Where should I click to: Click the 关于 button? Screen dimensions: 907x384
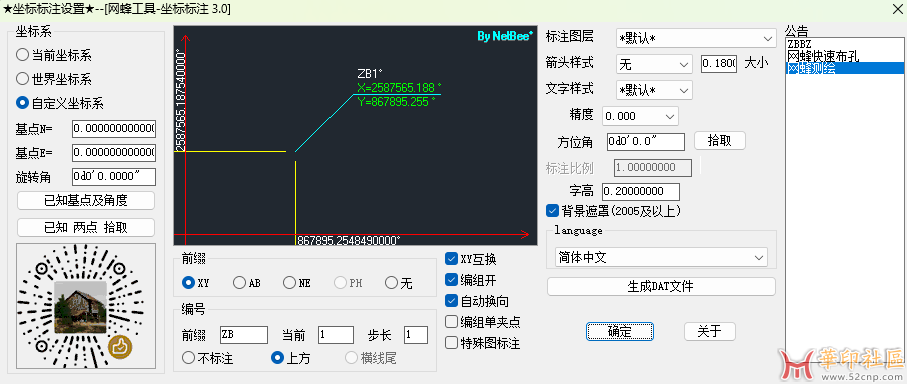709,331
